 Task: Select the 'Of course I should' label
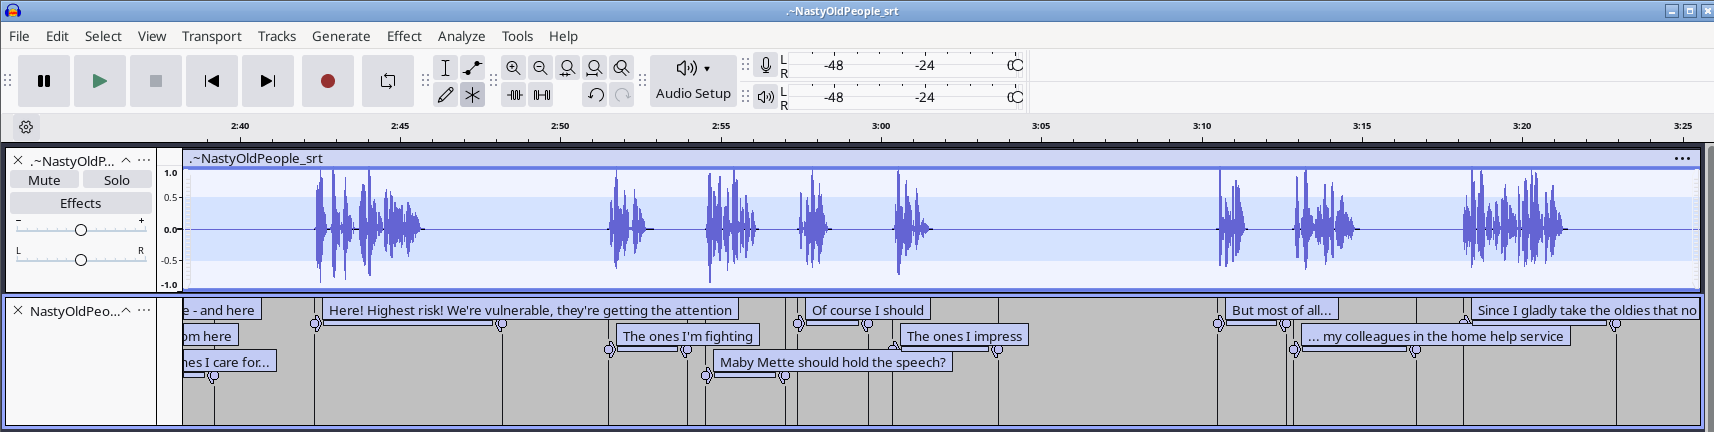[x=867, y=310]
